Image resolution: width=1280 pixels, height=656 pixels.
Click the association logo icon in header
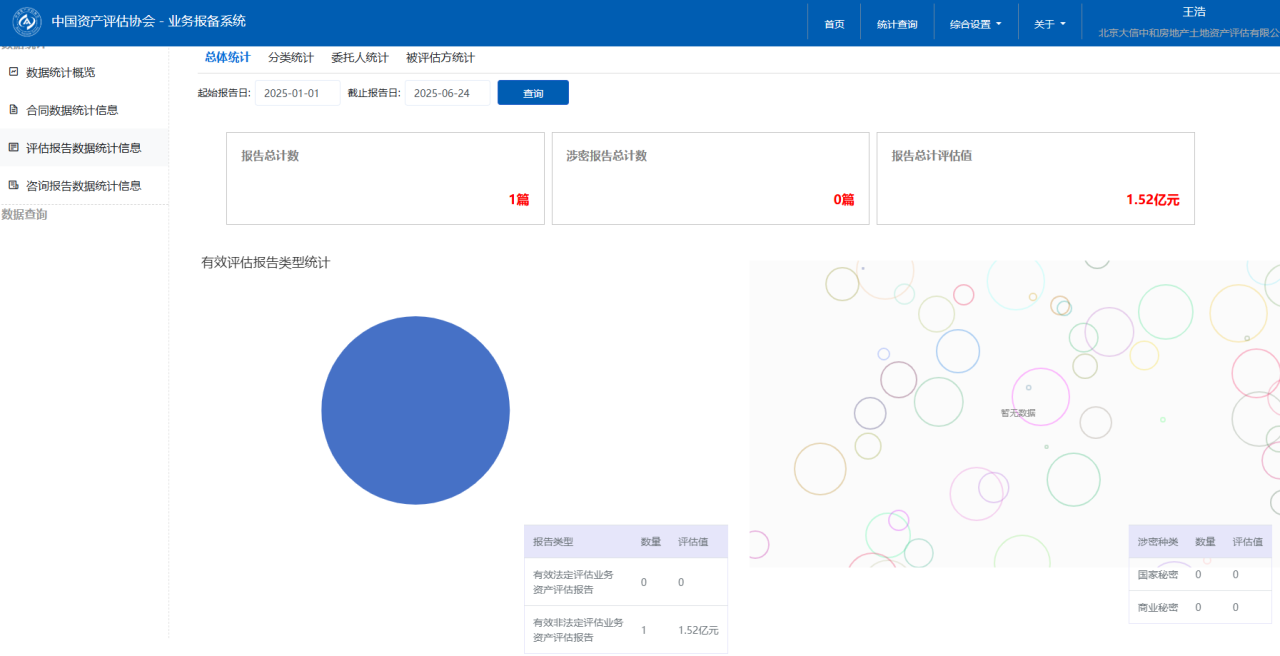27,22
